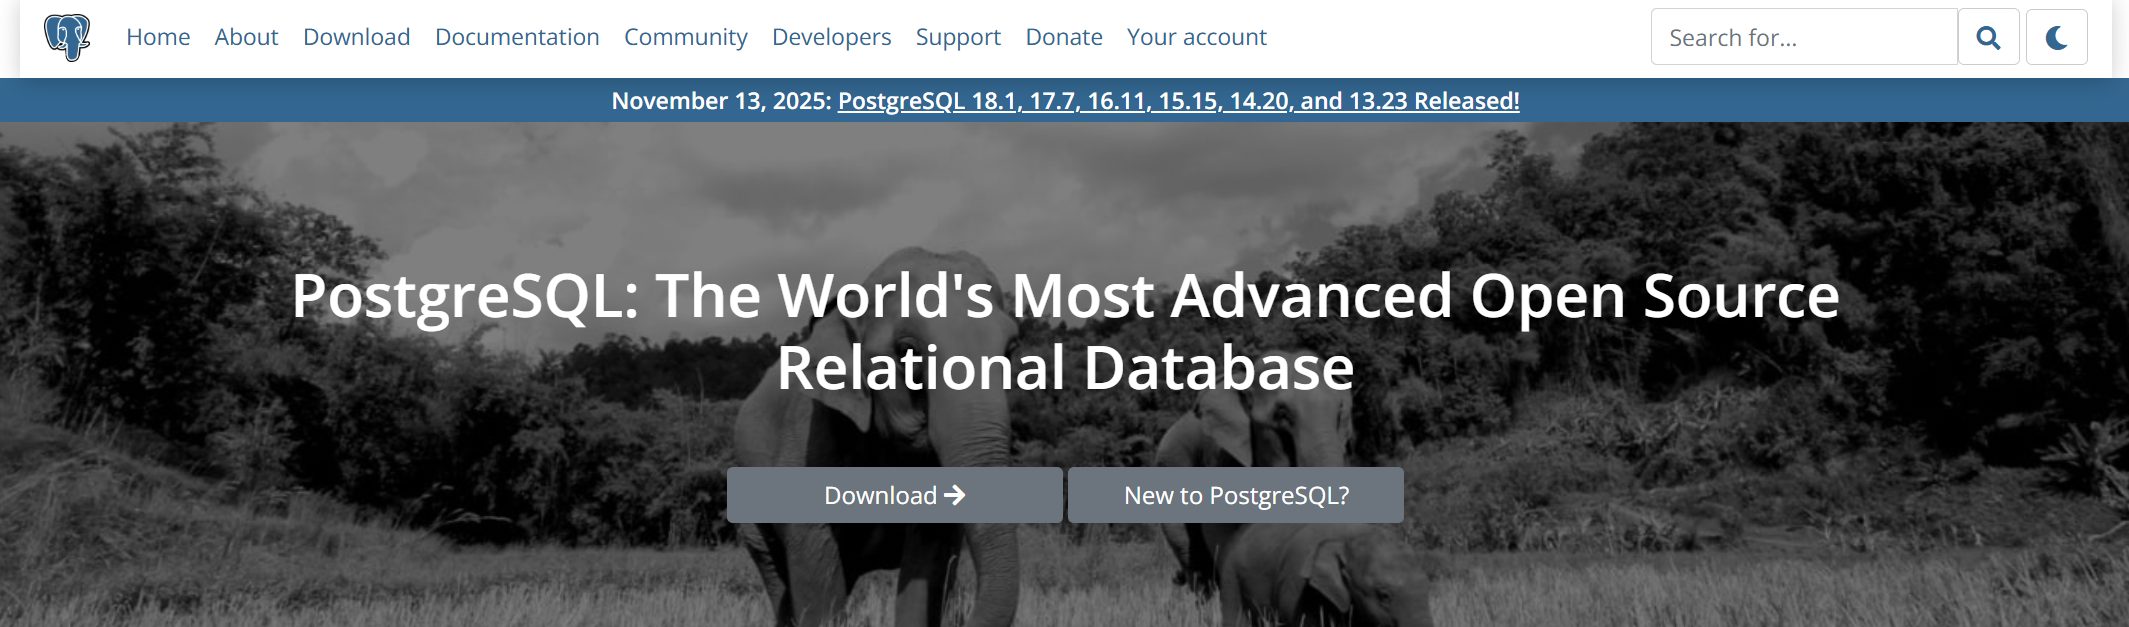The width and height of the screenshot is (2129, 627).
Task: Click the hero Download arrow button
Action: 894,495
